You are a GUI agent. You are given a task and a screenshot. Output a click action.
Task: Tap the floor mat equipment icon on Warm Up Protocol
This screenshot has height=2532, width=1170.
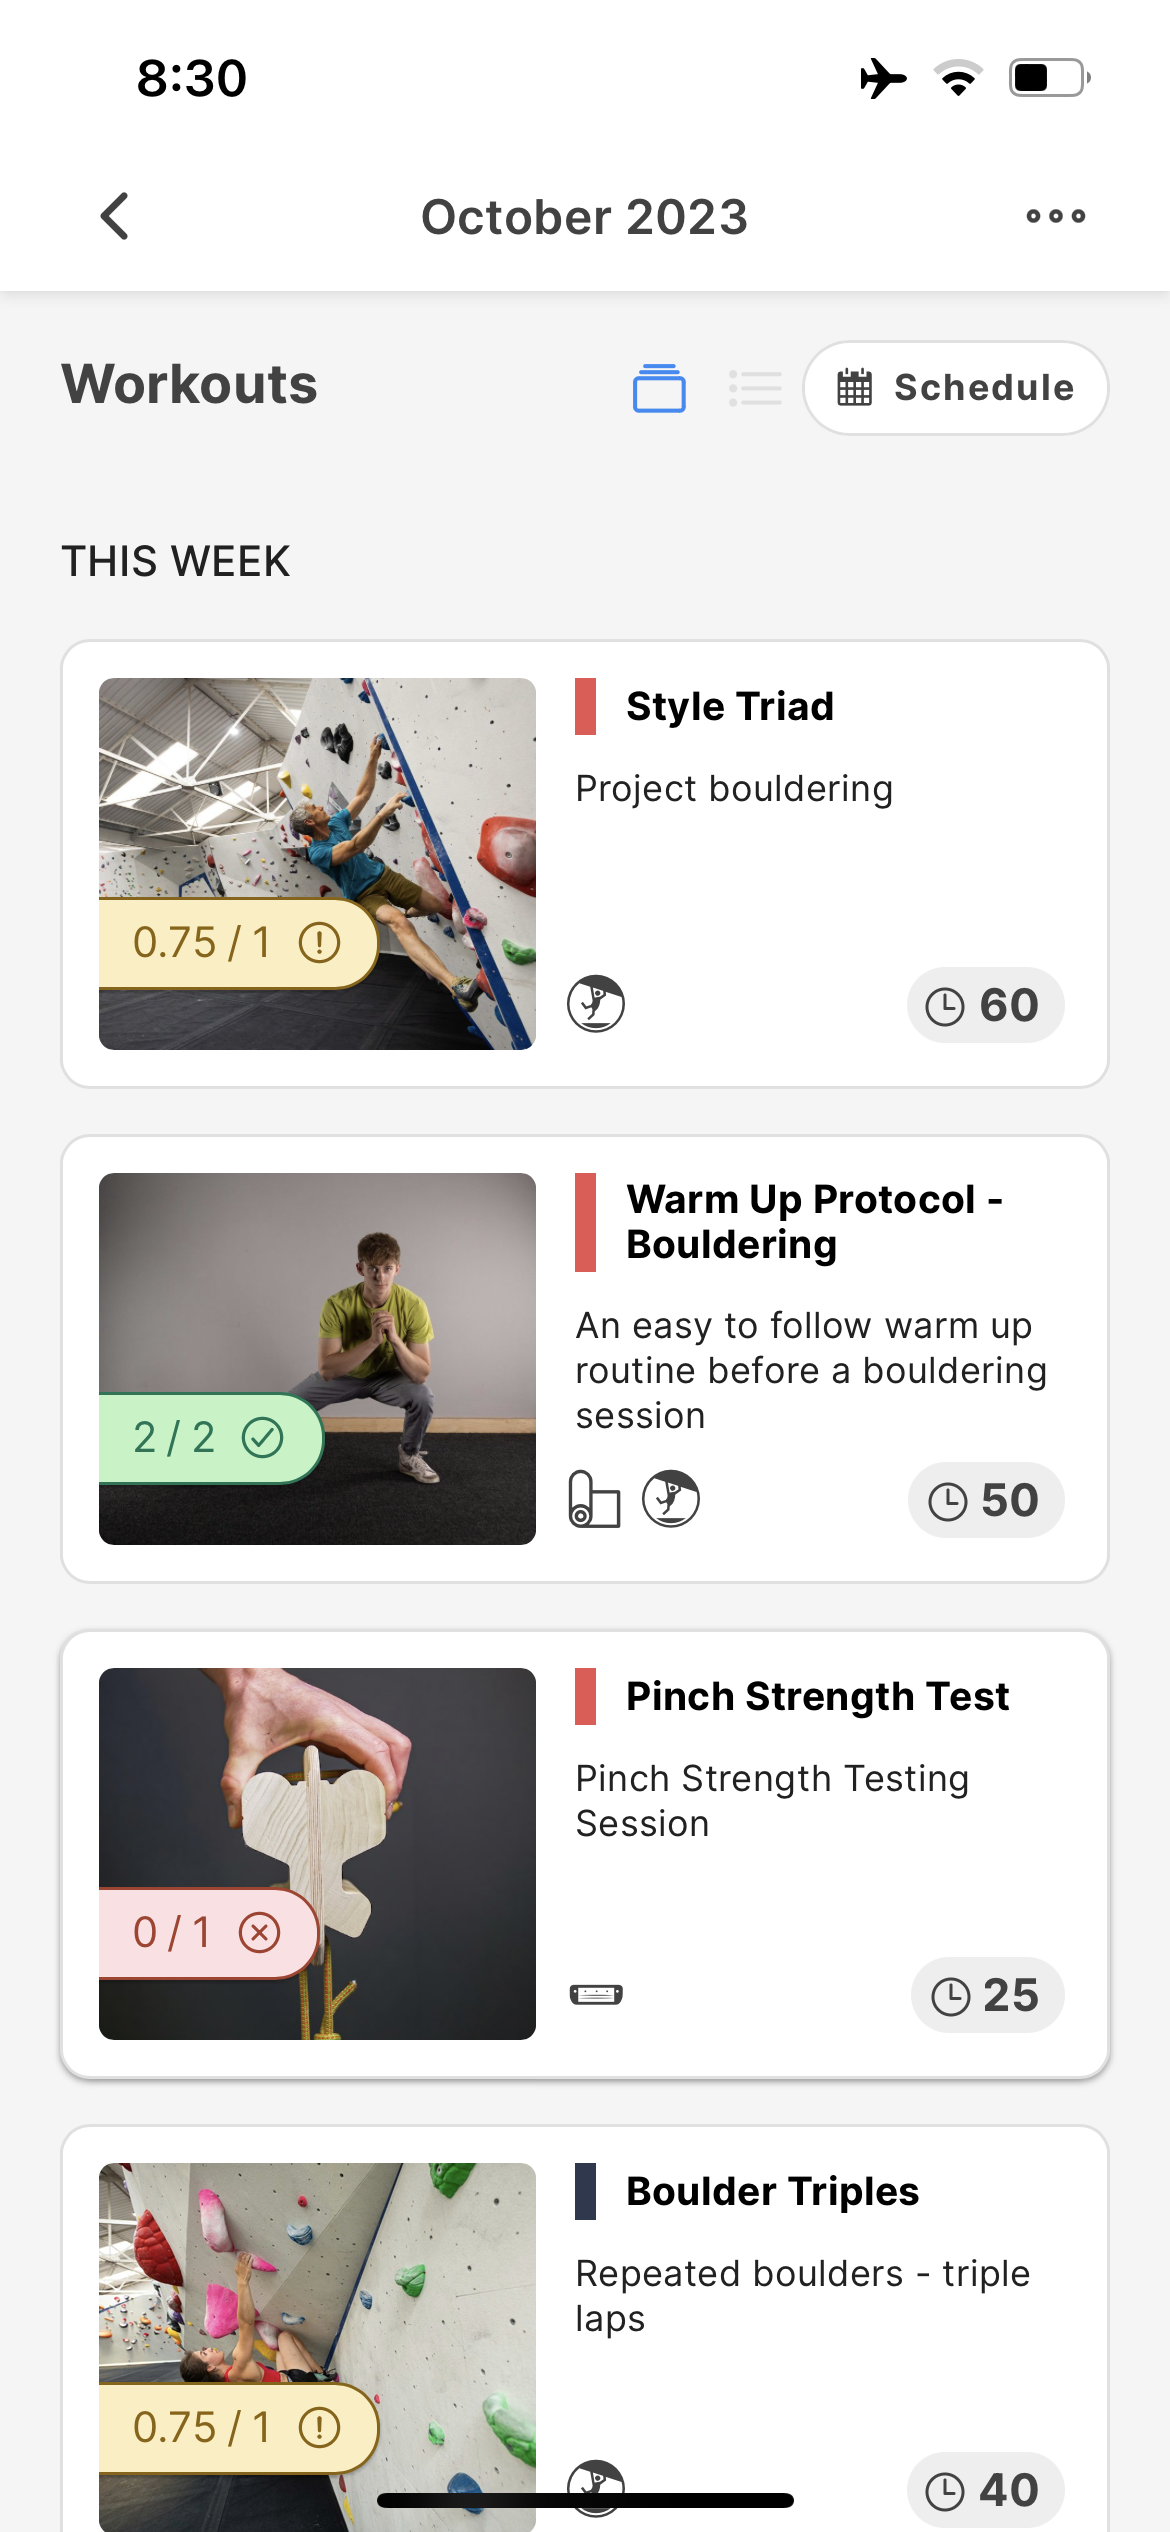click(594, 1499)
